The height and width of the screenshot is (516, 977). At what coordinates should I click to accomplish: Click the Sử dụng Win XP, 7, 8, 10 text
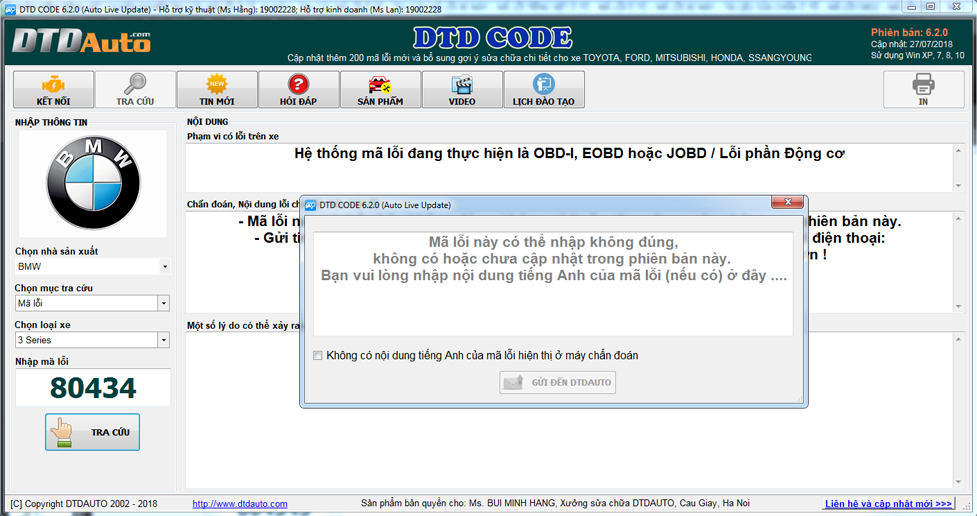[917, 55]
